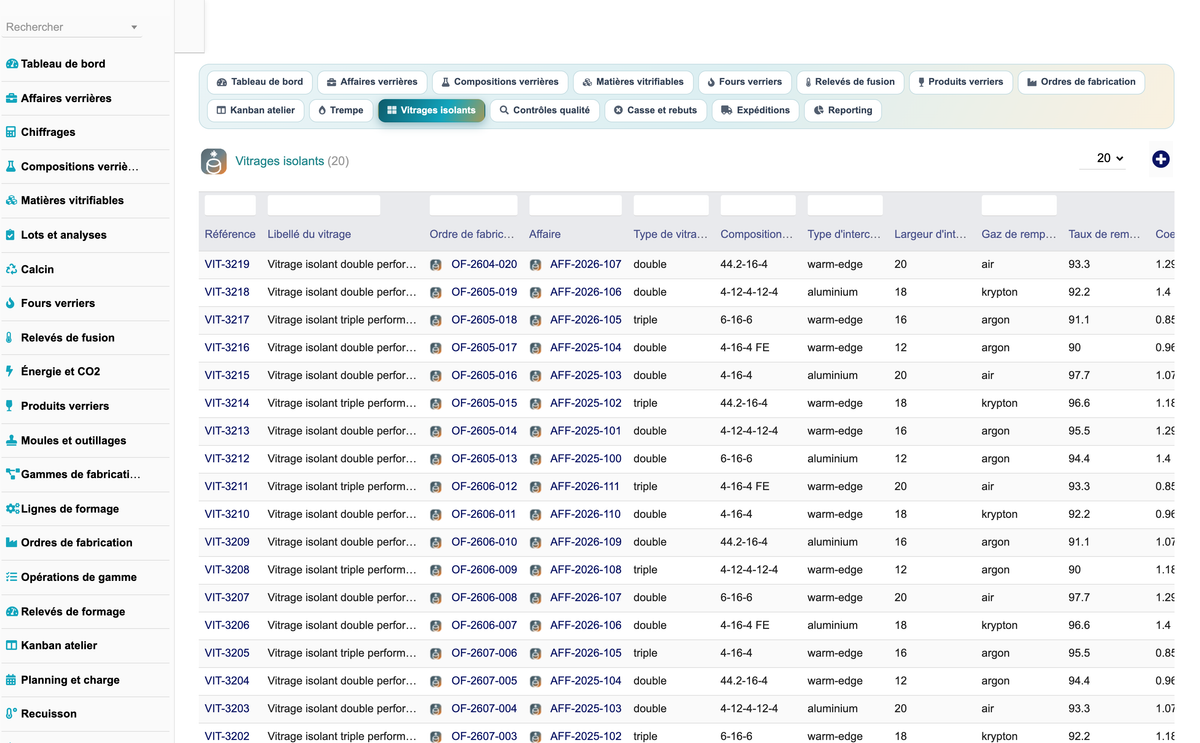Click the icon beside AFF-2025-104 in the VIT-3216 row
The width and height of the screenshot is (1200, 743).
535,348
